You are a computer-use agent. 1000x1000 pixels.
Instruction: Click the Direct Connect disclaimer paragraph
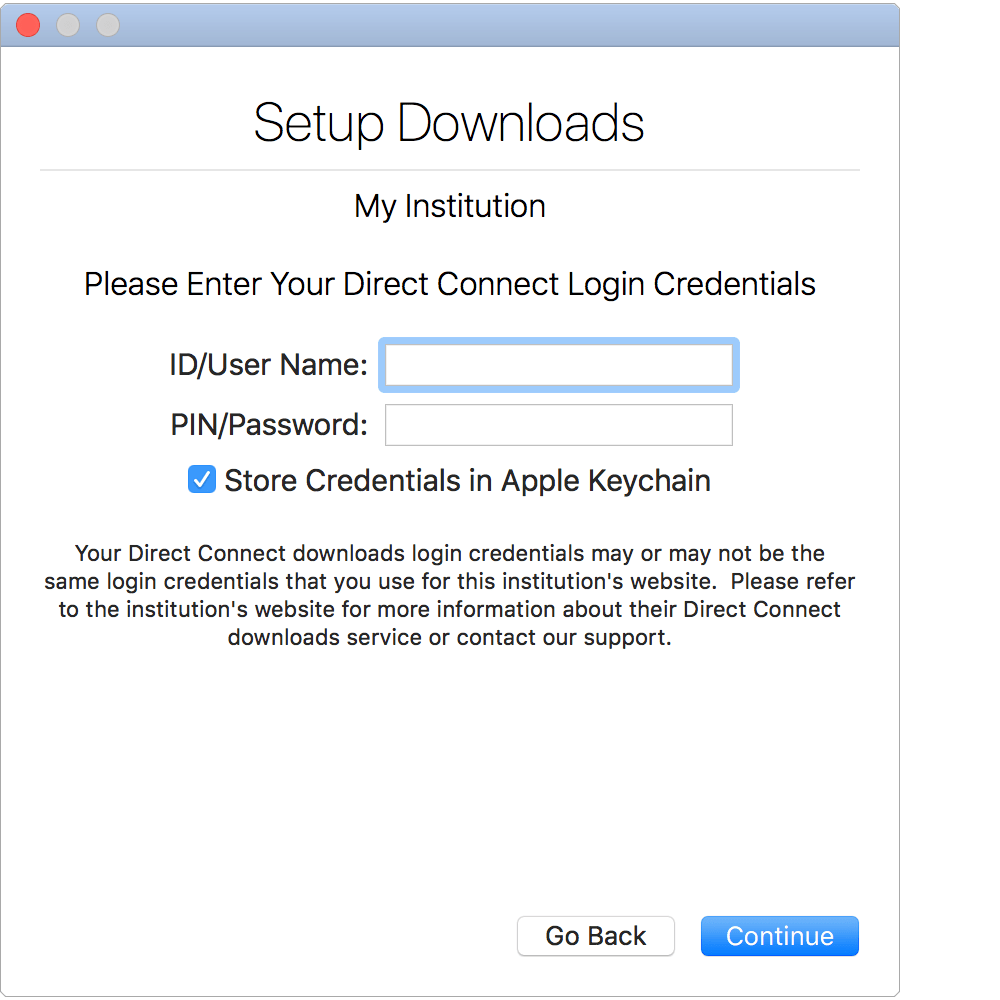pyautogui.click(x=449, y=593)
